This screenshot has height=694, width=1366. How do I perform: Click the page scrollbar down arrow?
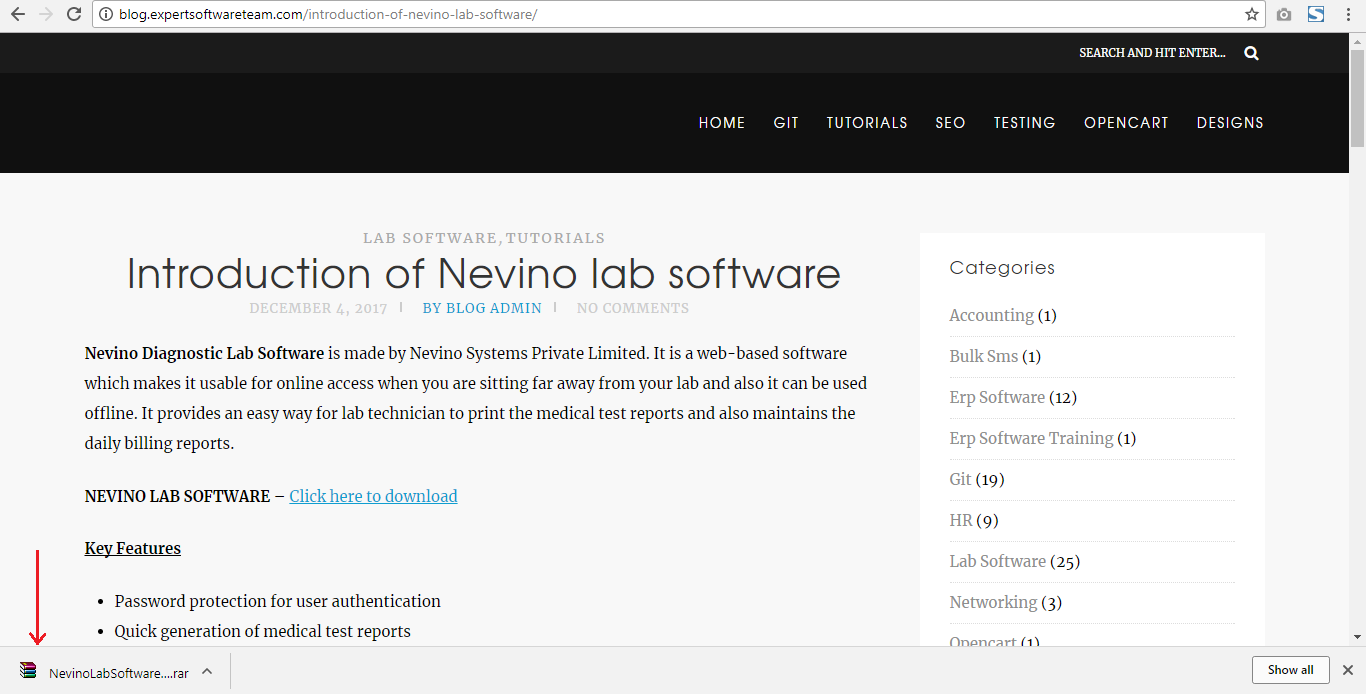click(x=1357, y=637)
